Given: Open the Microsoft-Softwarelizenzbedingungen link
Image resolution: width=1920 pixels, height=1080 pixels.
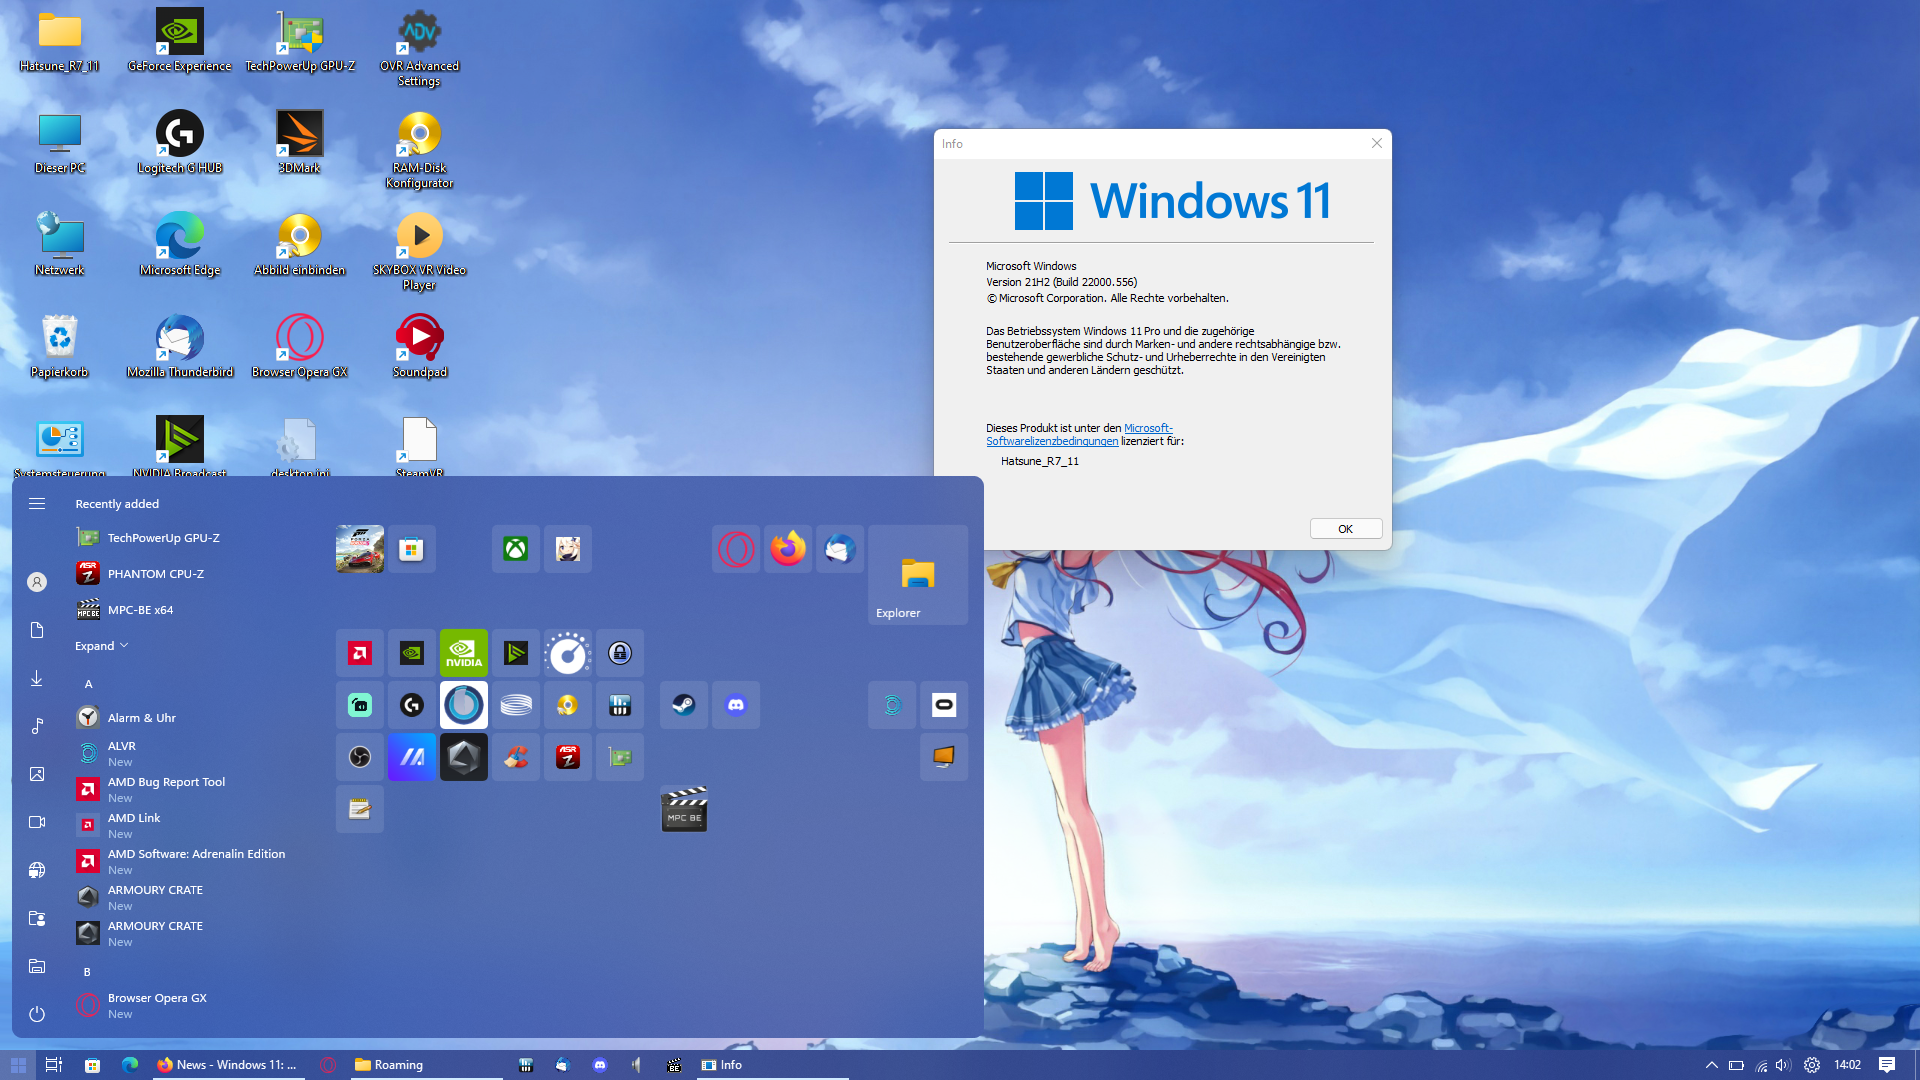Looking at the screenshot, I should point(1052,441).
